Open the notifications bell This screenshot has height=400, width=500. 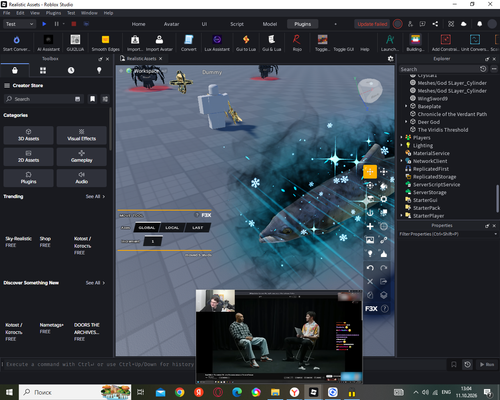coord(479,24)
